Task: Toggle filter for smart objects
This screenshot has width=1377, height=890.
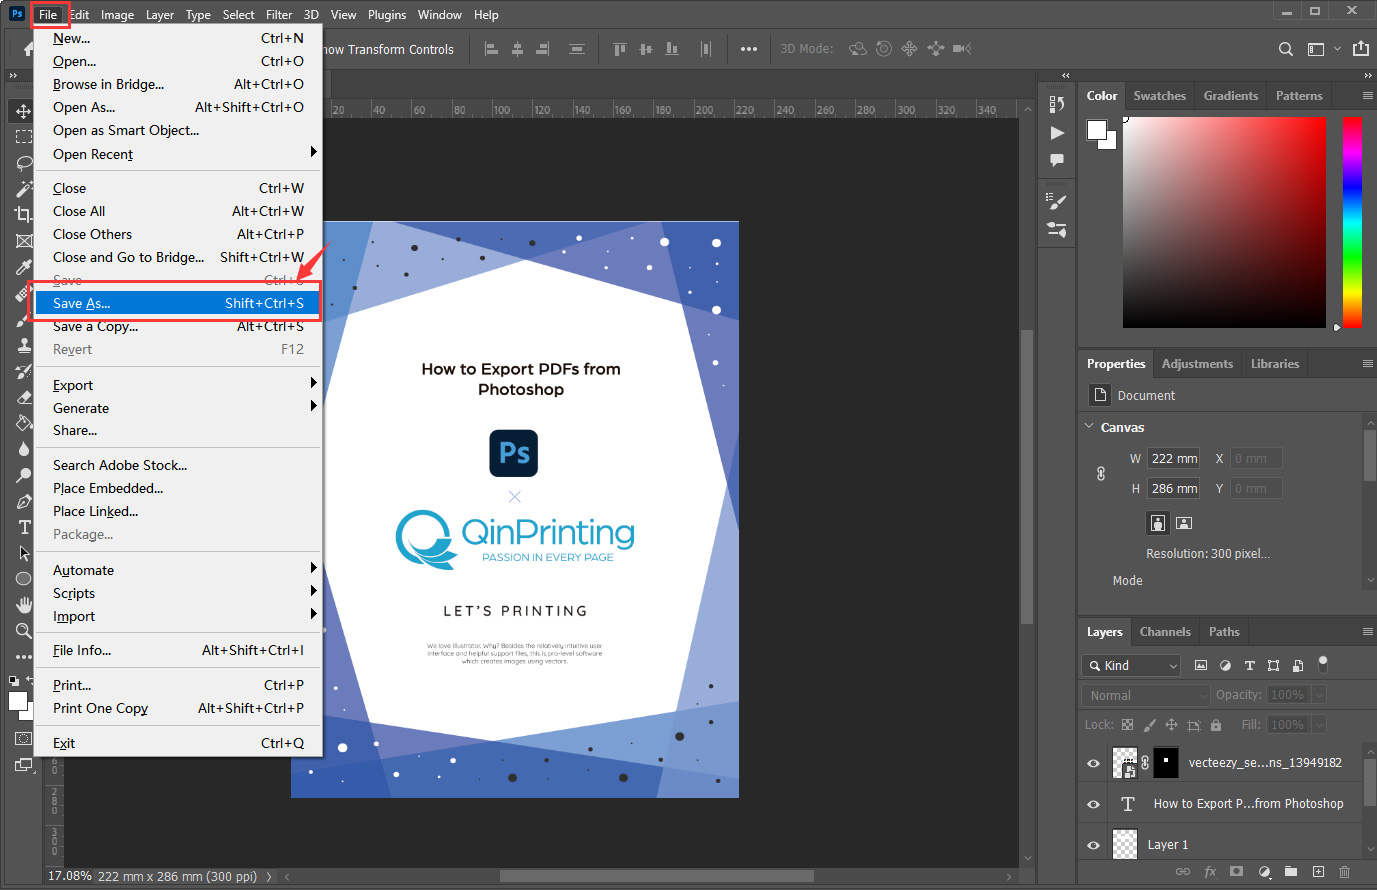Action: click(x=1297, y=665)
